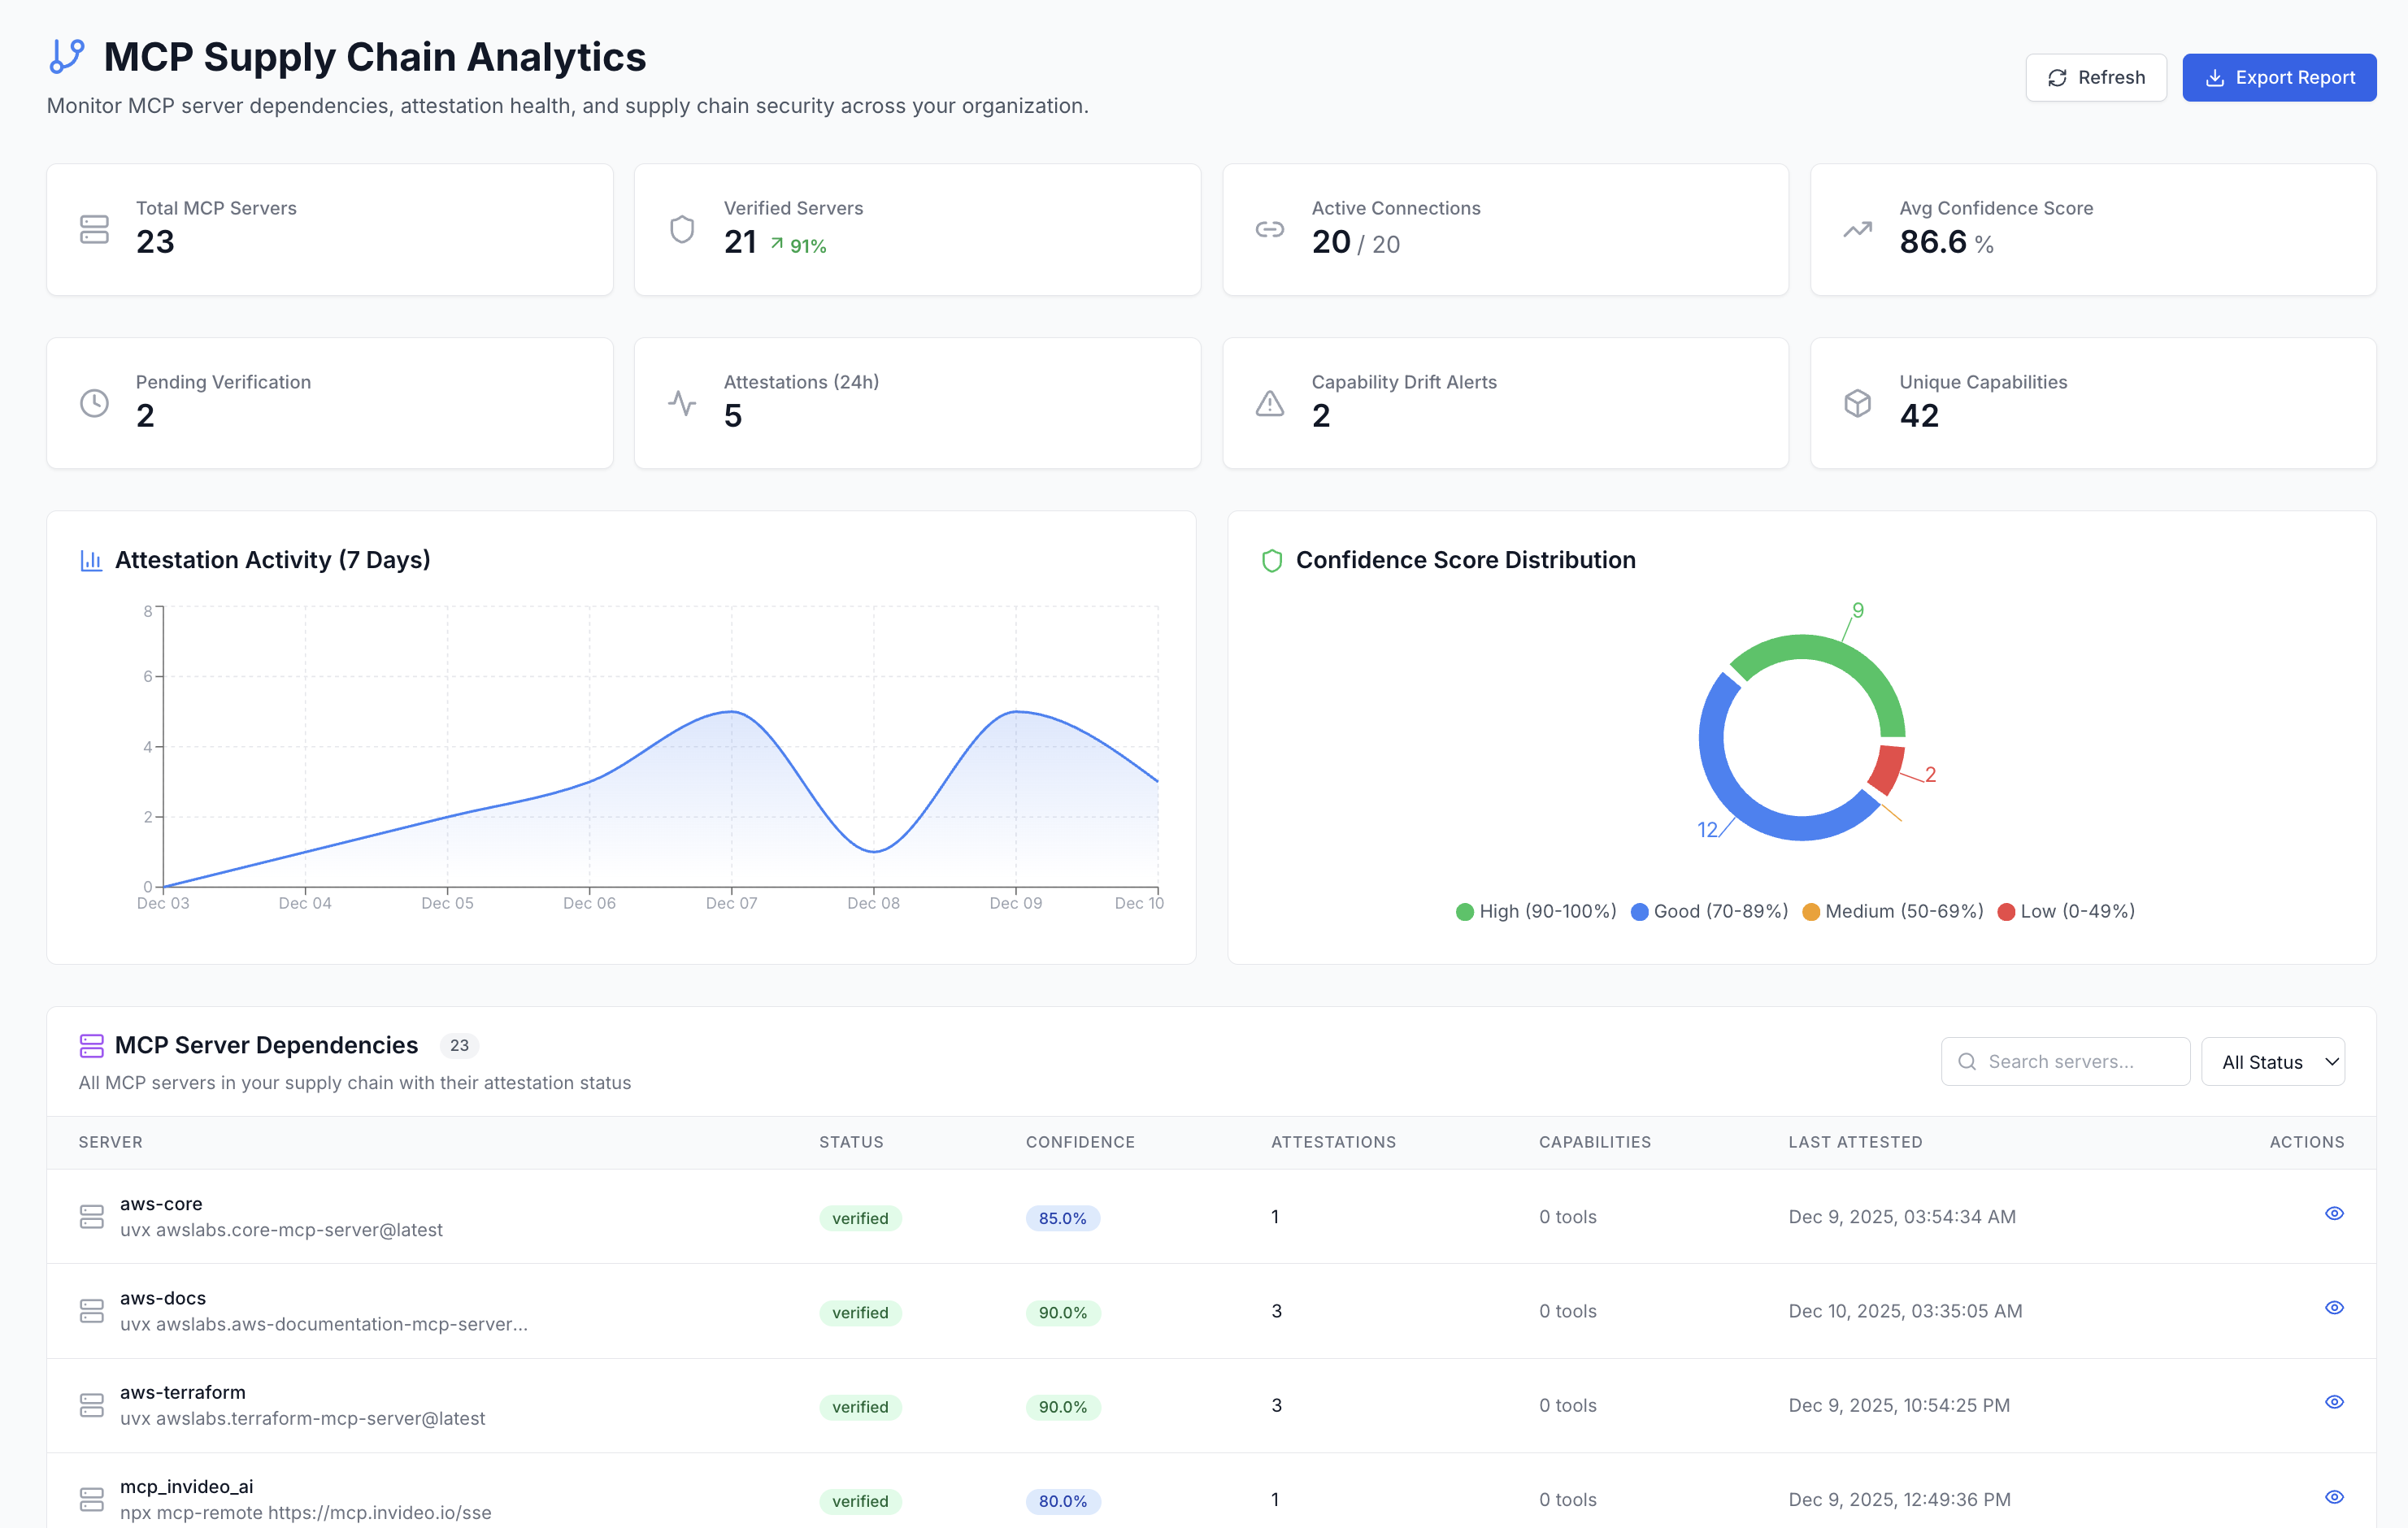Click the warning triangle on Capability Drift Alerts
Screen dimensions: 2408x1528
point(1269,403)
